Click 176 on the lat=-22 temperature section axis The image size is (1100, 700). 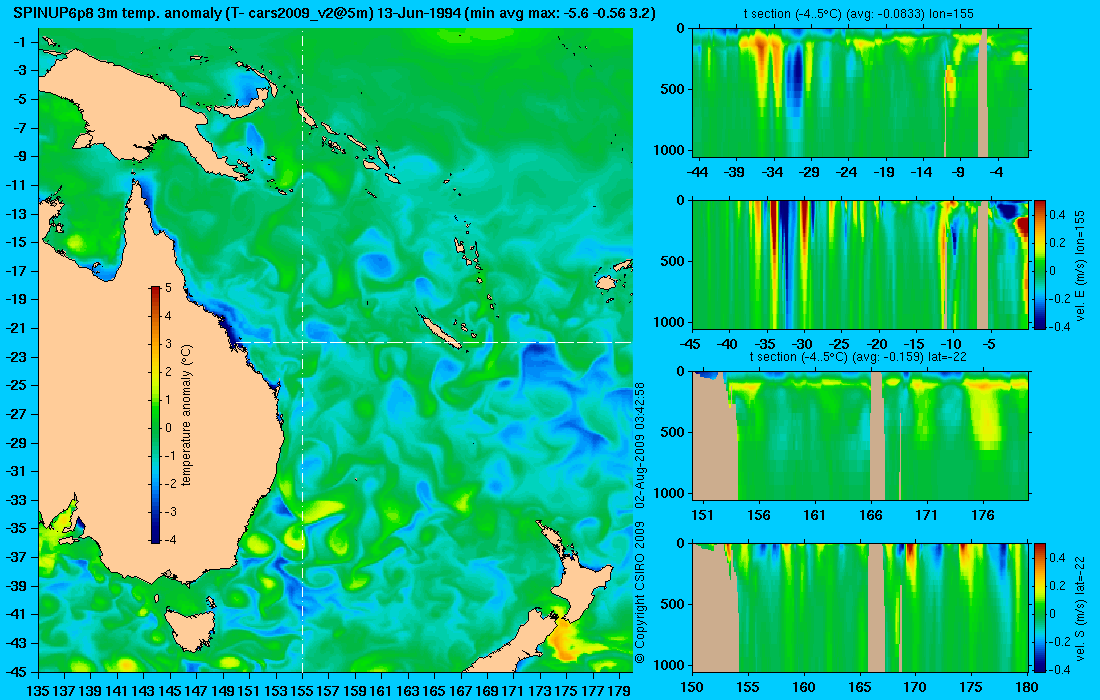pyautogui.click(x=983, y=515)
